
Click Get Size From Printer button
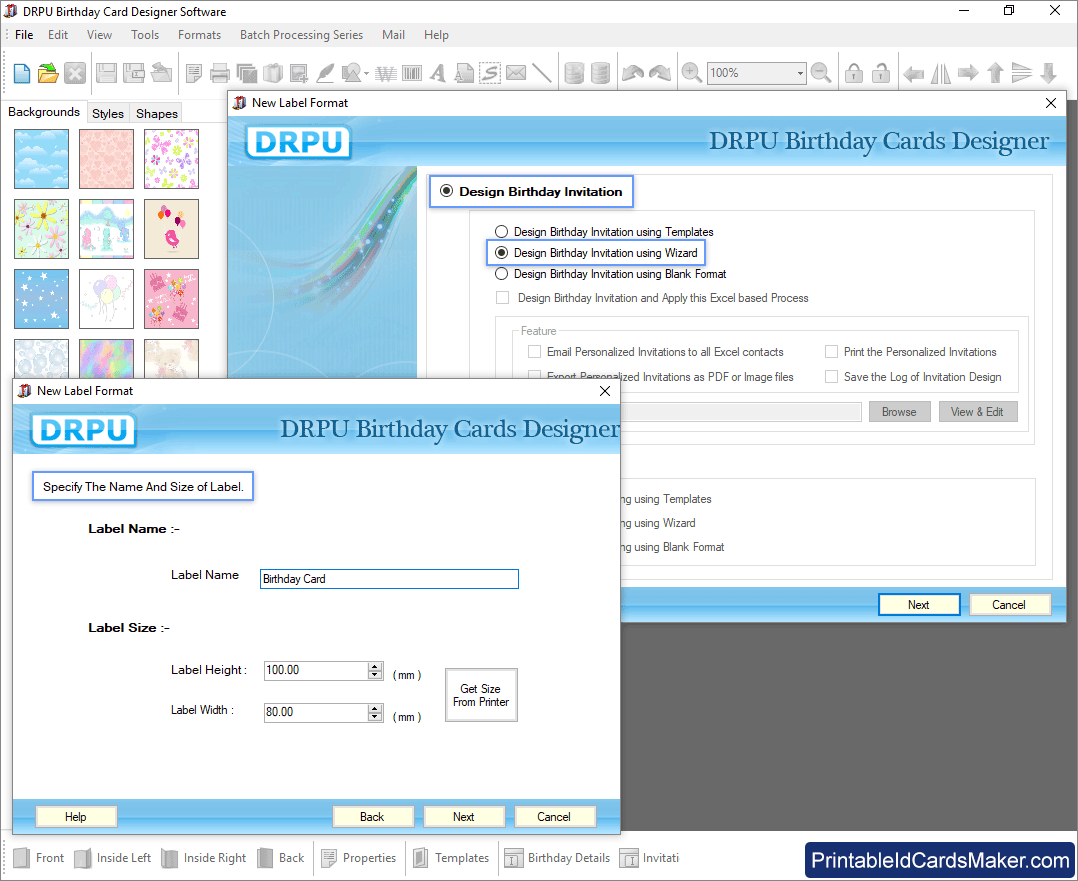pyautogui.click(x=481, y=695)
